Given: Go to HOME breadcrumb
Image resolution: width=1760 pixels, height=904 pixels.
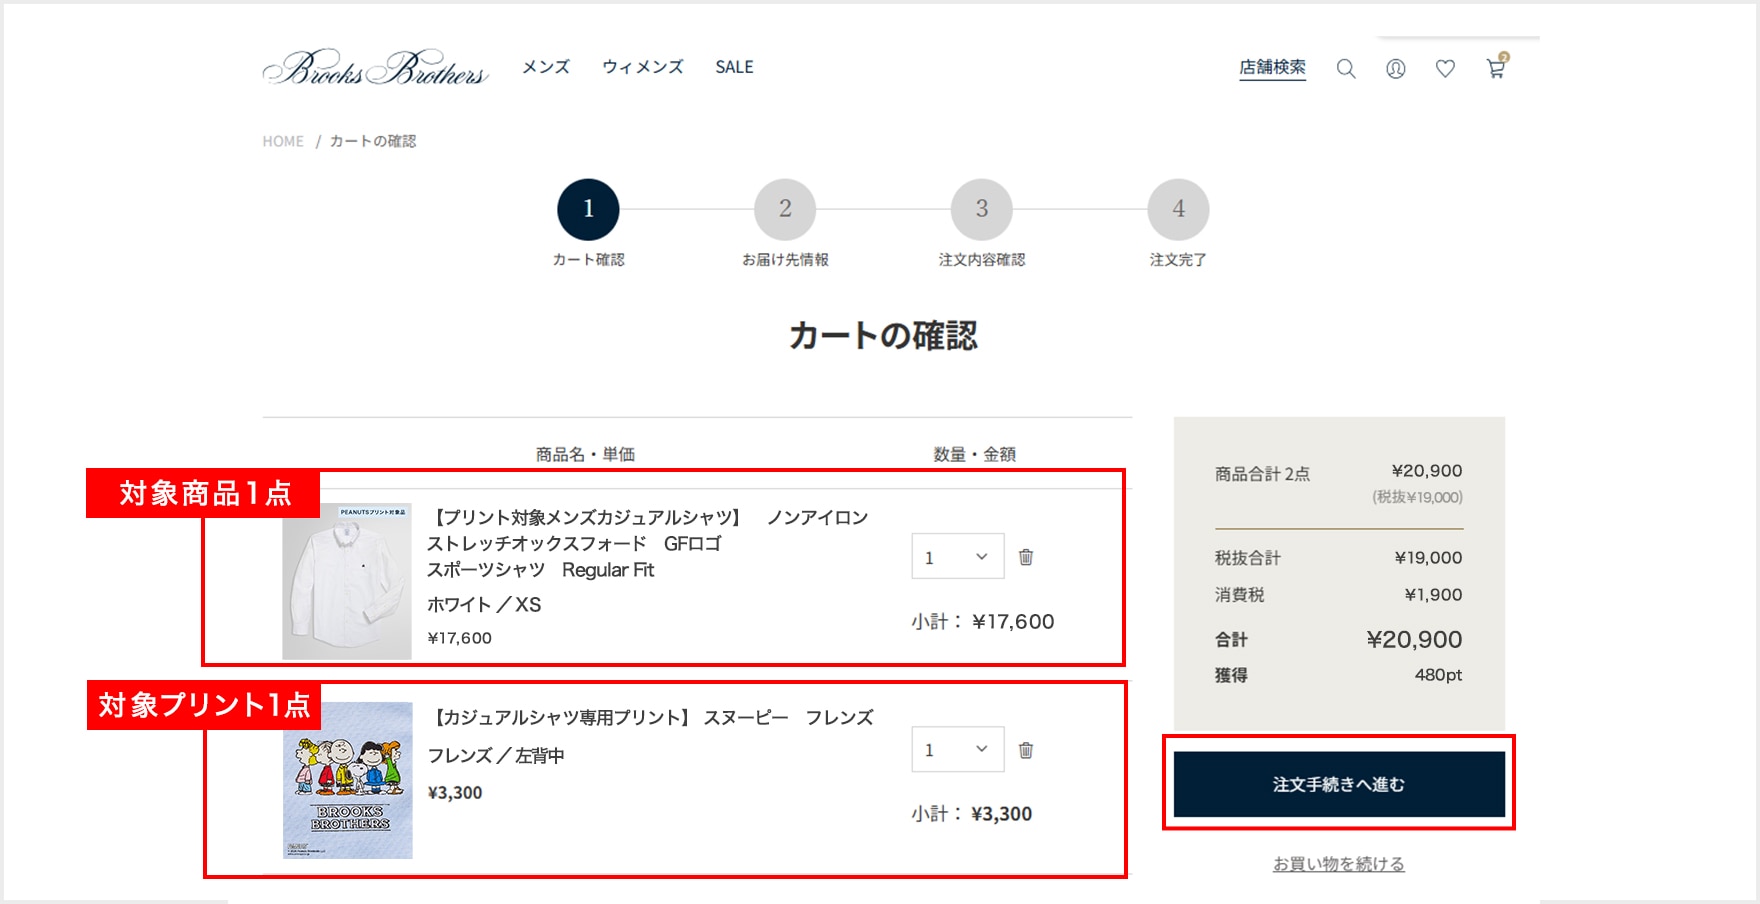Looking at the screenshot, I should 283,141.
